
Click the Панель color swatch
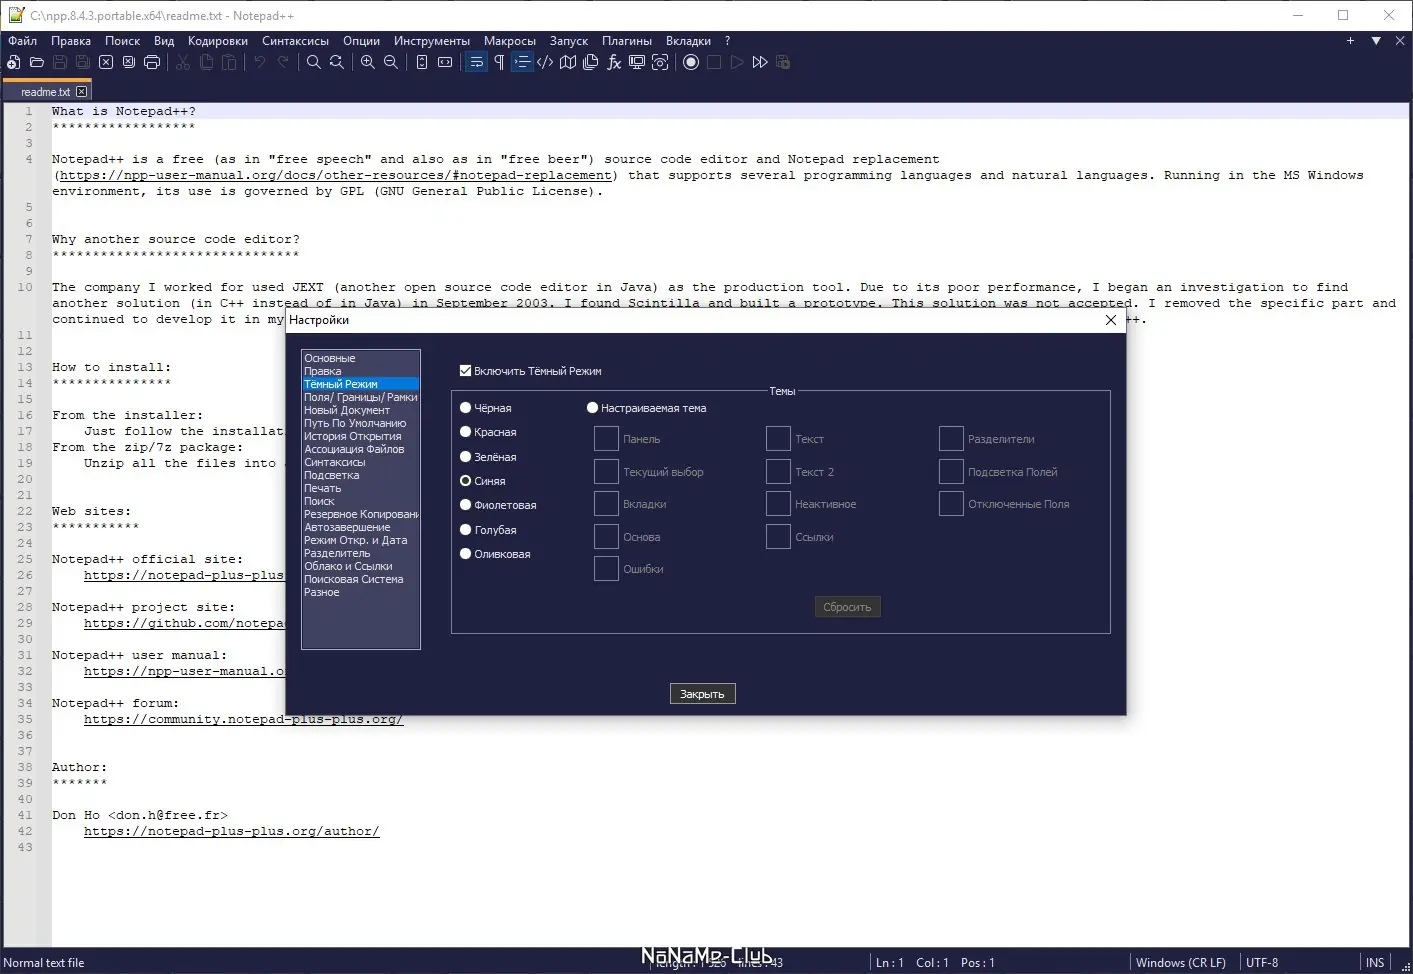coord(606,439)
